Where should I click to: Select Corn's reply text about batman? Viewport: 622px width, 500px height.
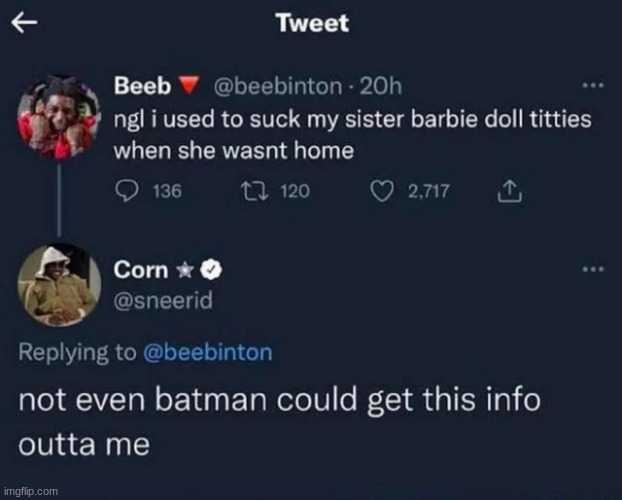click(280, 420)
